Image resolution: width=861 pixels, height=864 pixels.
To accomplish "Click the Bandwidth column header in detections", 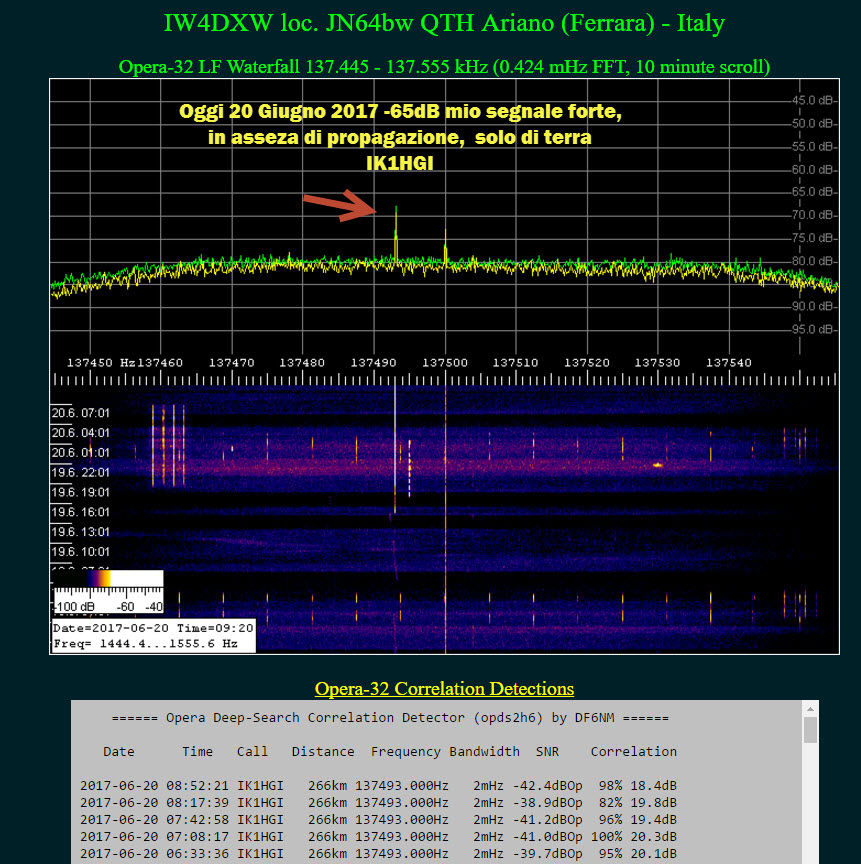I will [484, 752].
